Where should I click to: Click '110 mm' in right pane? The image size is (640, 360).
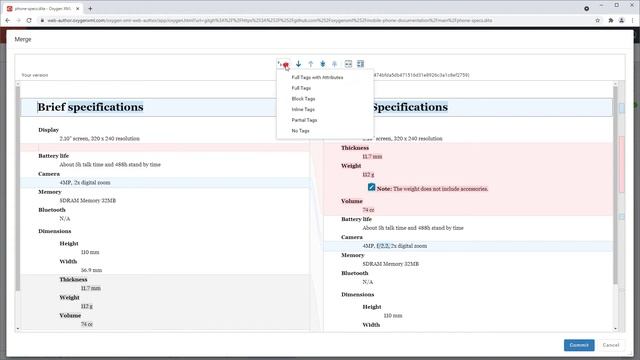click(x=393, y=316)
